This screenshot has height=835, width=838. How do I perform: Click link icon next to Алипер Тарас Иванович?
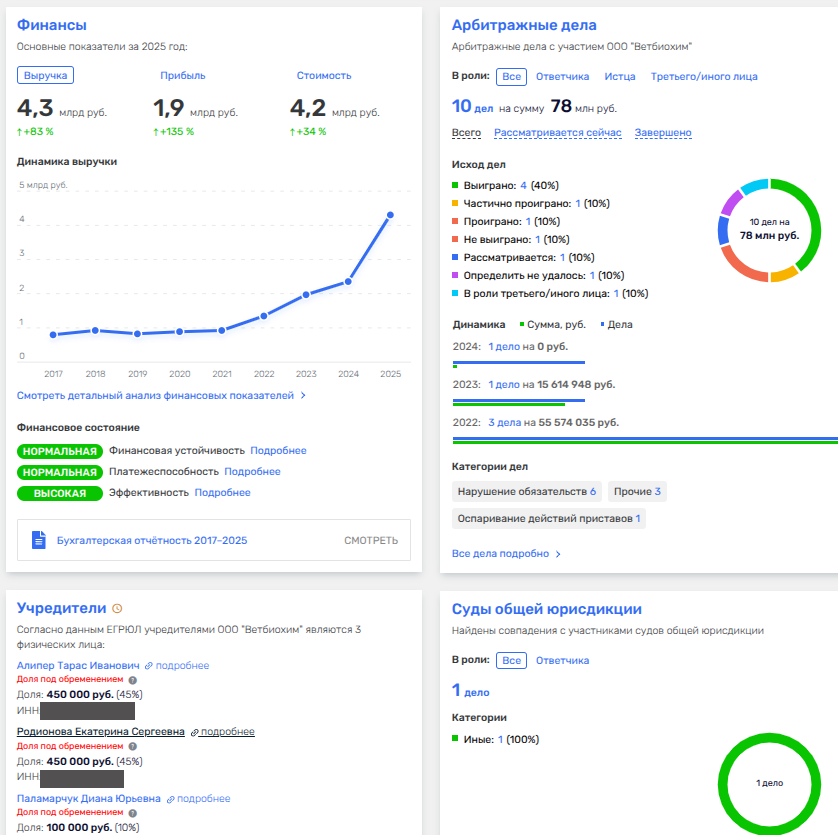[x=149, y=666]
